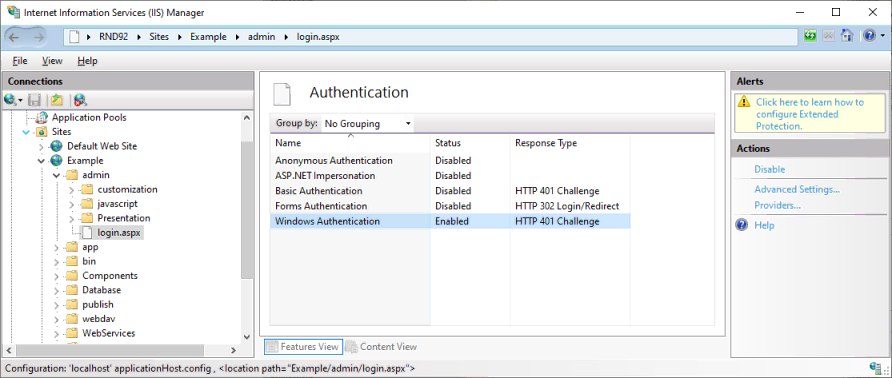Viewport: 892px width, 378px height.
Task: Click the IIS Manager title bar icon
Action: pyautogui.click(x=13, y=12)
